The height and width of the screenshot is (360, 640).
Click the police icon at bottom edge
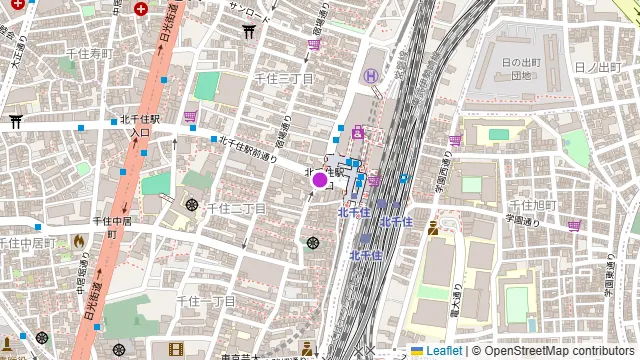pyautogui.click(x=307, y=349)
